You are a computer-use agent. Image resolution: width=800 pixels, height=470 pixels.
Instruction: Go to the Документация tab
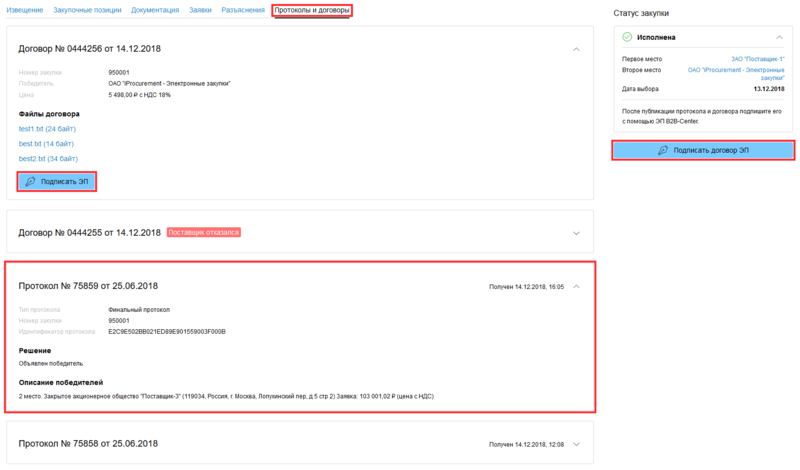155,10
